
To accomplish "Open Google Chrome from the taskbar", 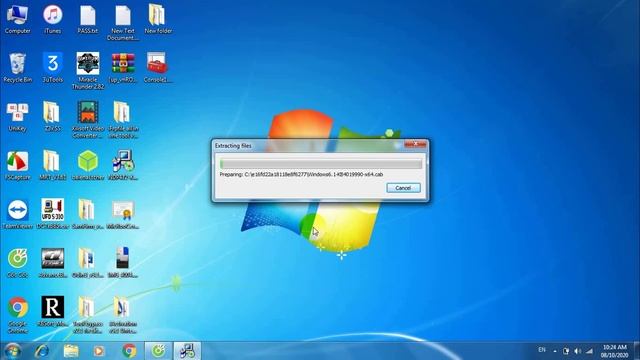I will (x=129, y=351).
